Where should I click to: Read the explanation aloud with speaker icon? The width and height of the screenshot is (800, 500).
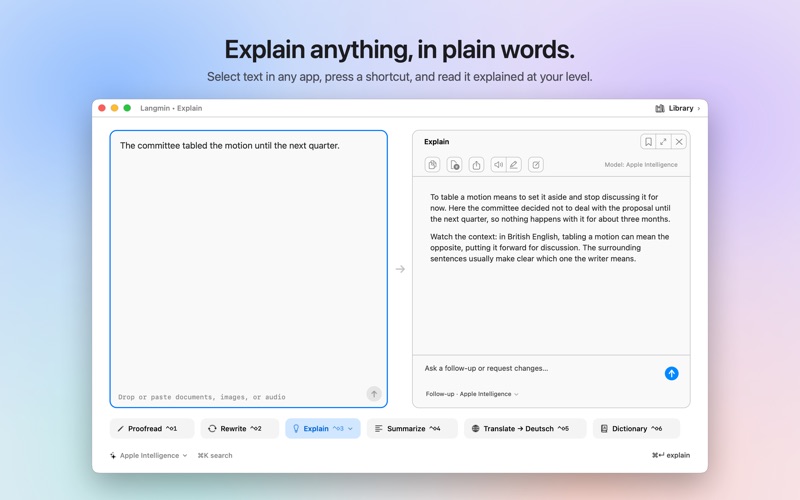click(x=498, y=165)
